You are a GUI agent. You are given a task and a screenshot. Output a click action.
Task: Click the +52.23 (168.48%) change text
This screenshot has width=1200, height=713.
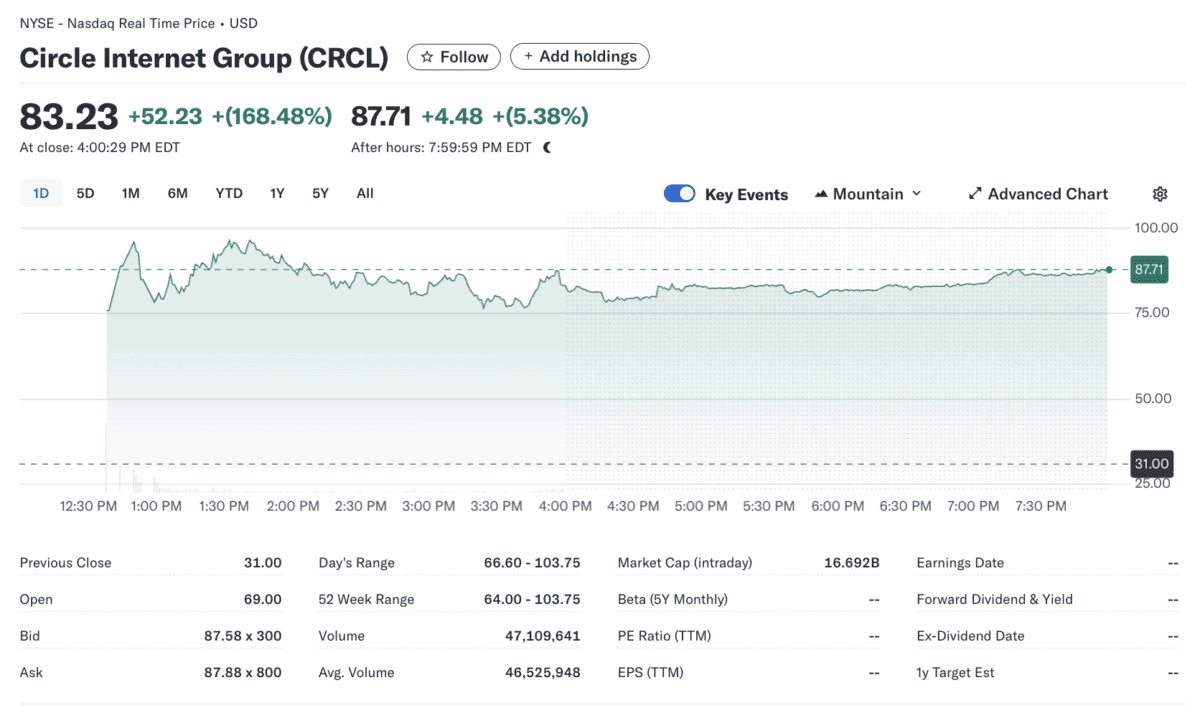(230, 117)
